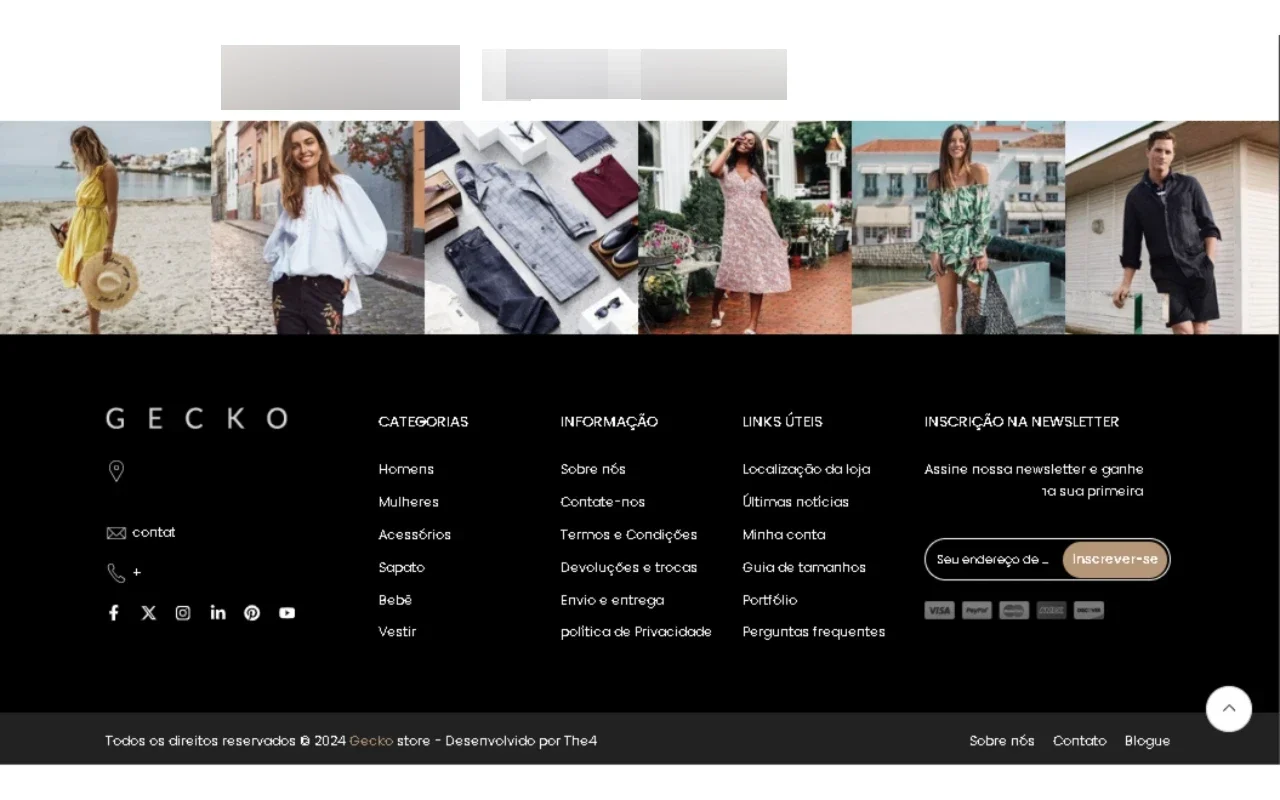Screen dimensions: 1280x800
Task: Click the Mastercard payment icon
Action: click(1014, 610)
